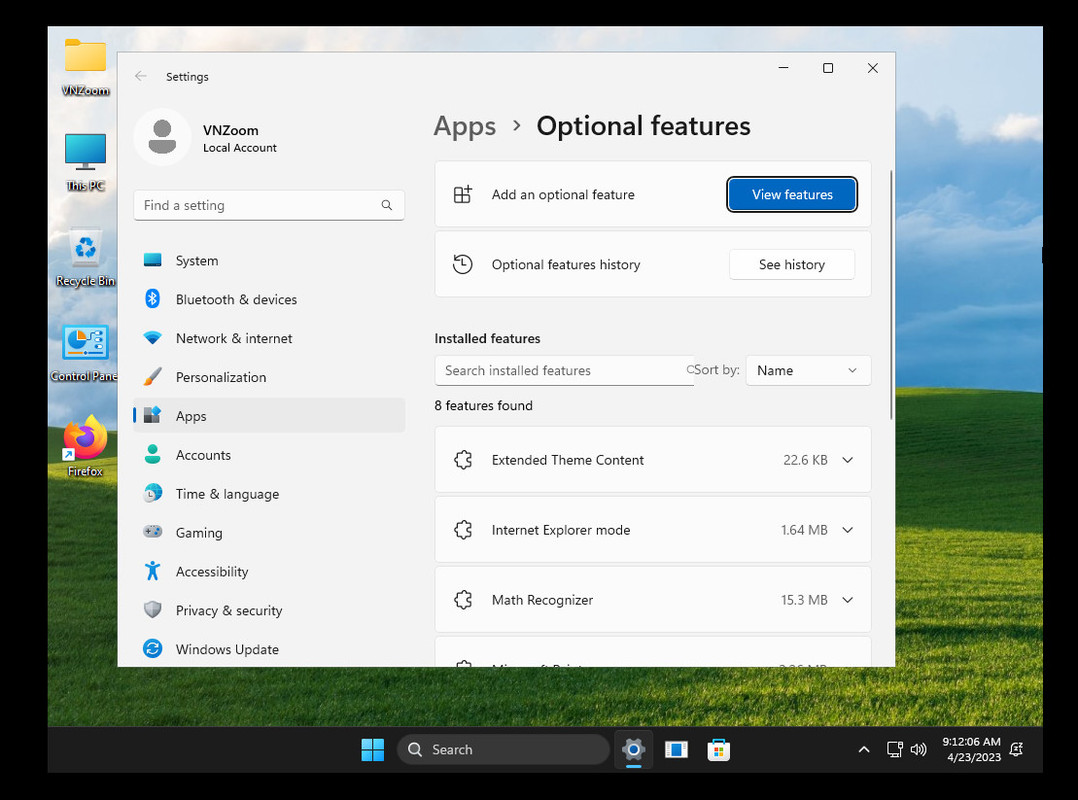Click the Gaming controller icon
Image resolution: width=1078 pixels, height=800 pixels.
point(153,531)
